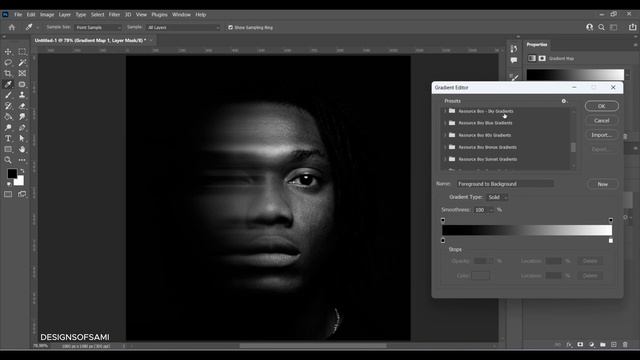The image size is (640, 360).
Task: Open the Image menu
Action: (47, 14)
